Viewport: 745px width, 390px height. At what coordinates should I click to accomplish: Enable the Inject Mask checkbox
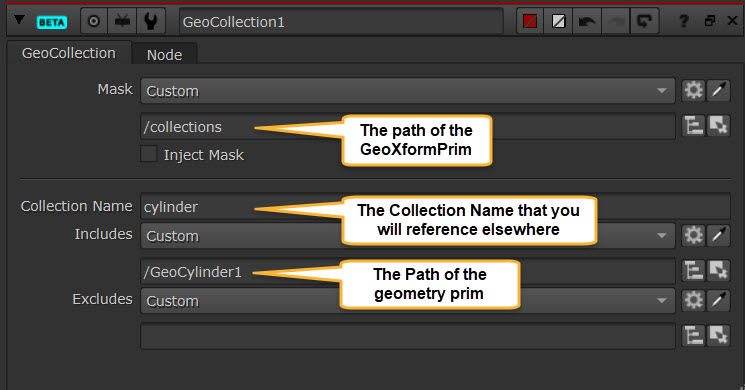(x=149, y=154)
